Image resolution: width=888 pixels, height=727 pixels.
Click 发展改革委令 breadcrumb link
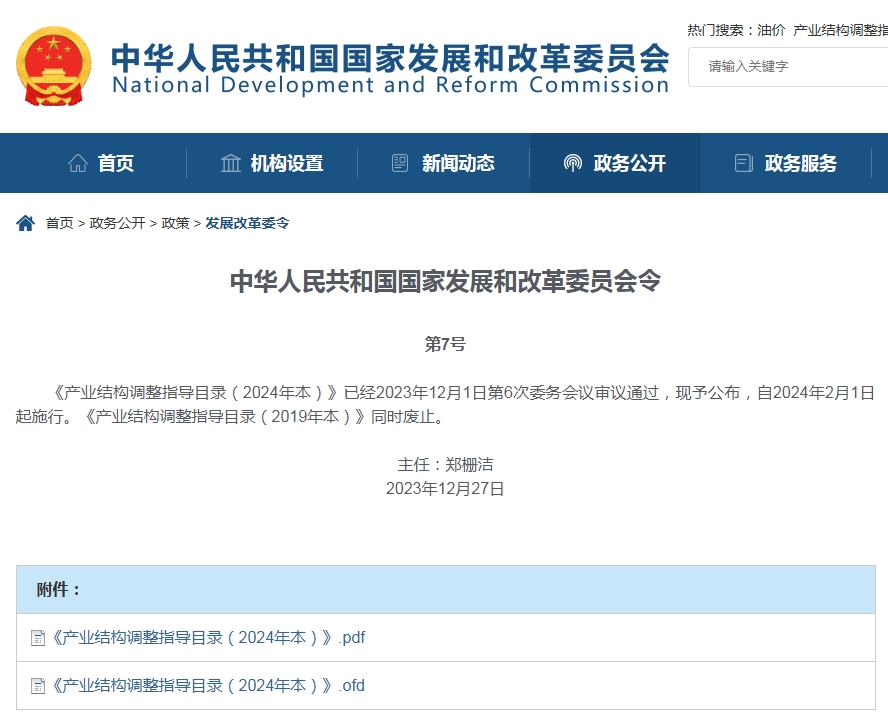tap(247, 223)
